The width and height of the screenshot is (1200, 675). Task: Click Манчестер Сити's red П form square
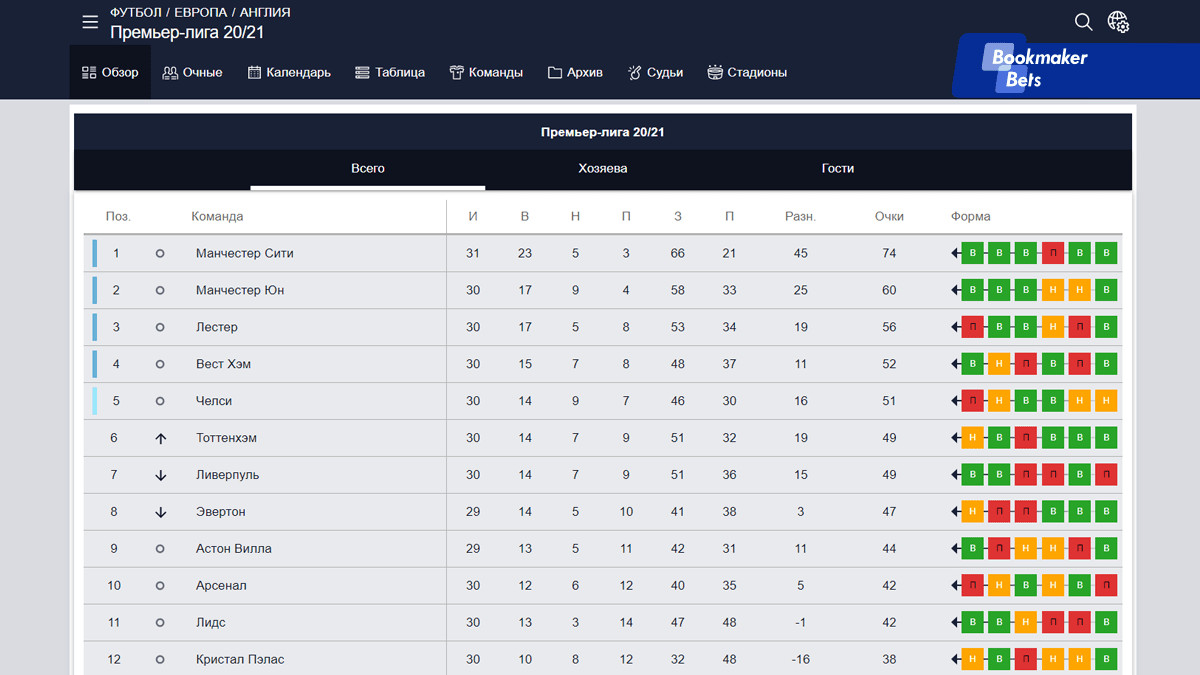click(1052, 253)
